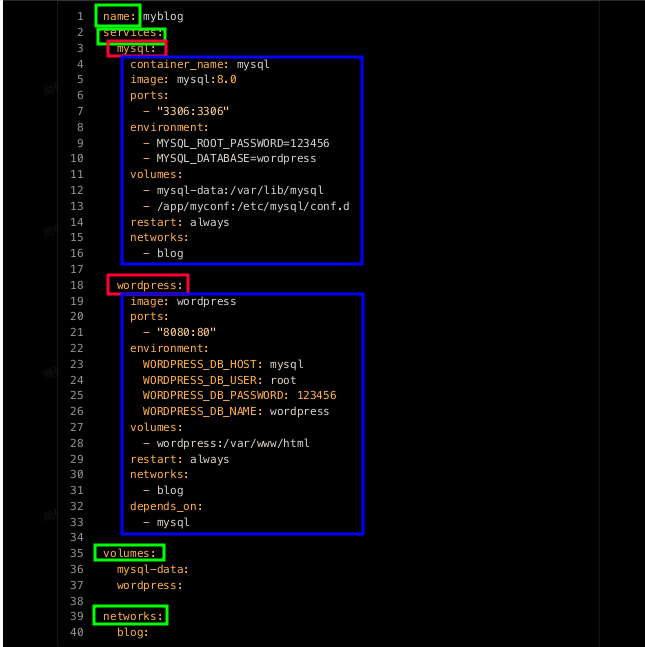Click the 'services:' key on line 2
This screenshot has height=647, width=645.
pyautogui.click(x=132, y=32)
